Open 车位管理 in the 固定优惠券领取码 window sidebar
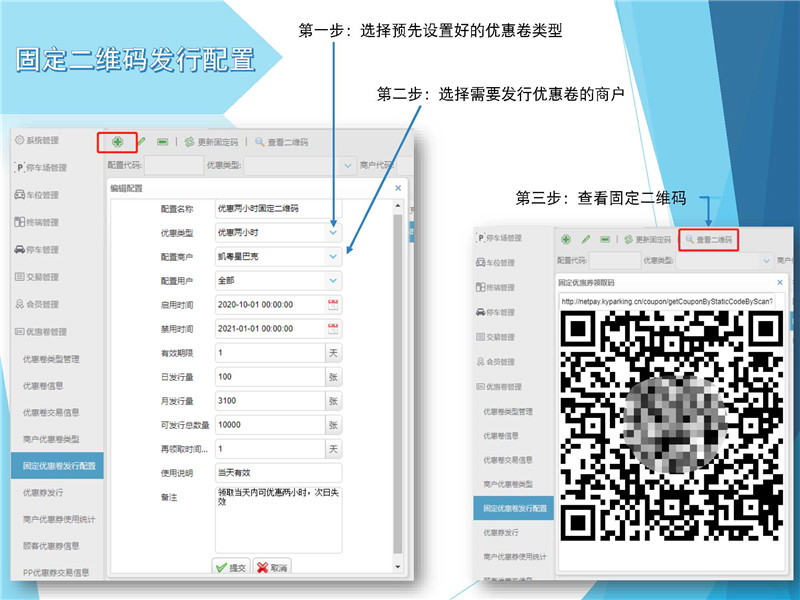800x600 pixels. (x=495, y=262)
